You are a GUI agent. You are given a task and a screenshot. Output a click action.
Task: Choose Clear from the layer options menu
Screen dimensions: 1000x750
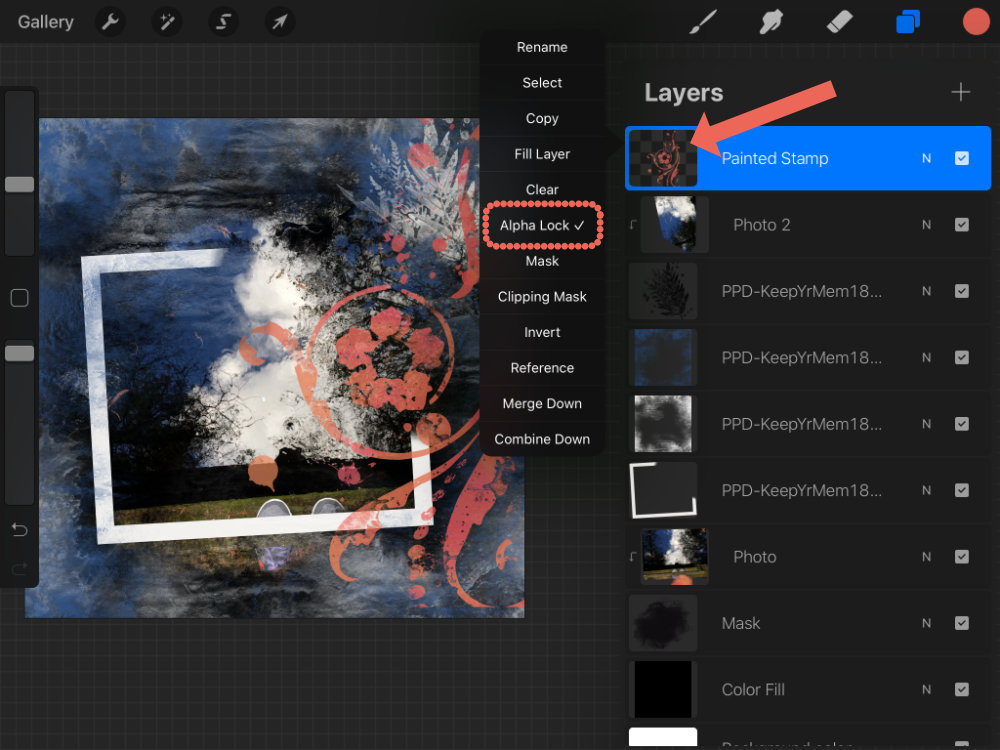(542, 190)
